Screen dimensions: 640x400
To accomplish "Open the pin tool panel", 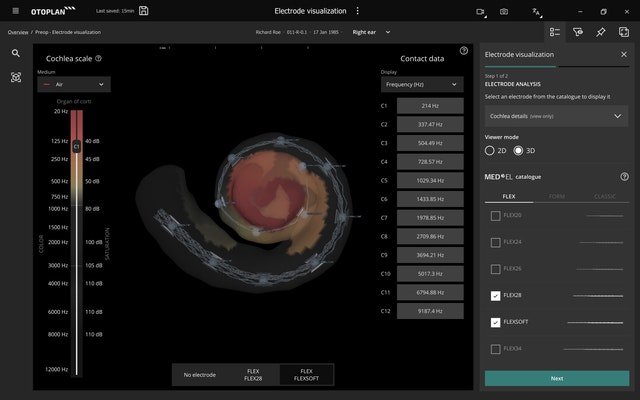I will pos(601,32).
